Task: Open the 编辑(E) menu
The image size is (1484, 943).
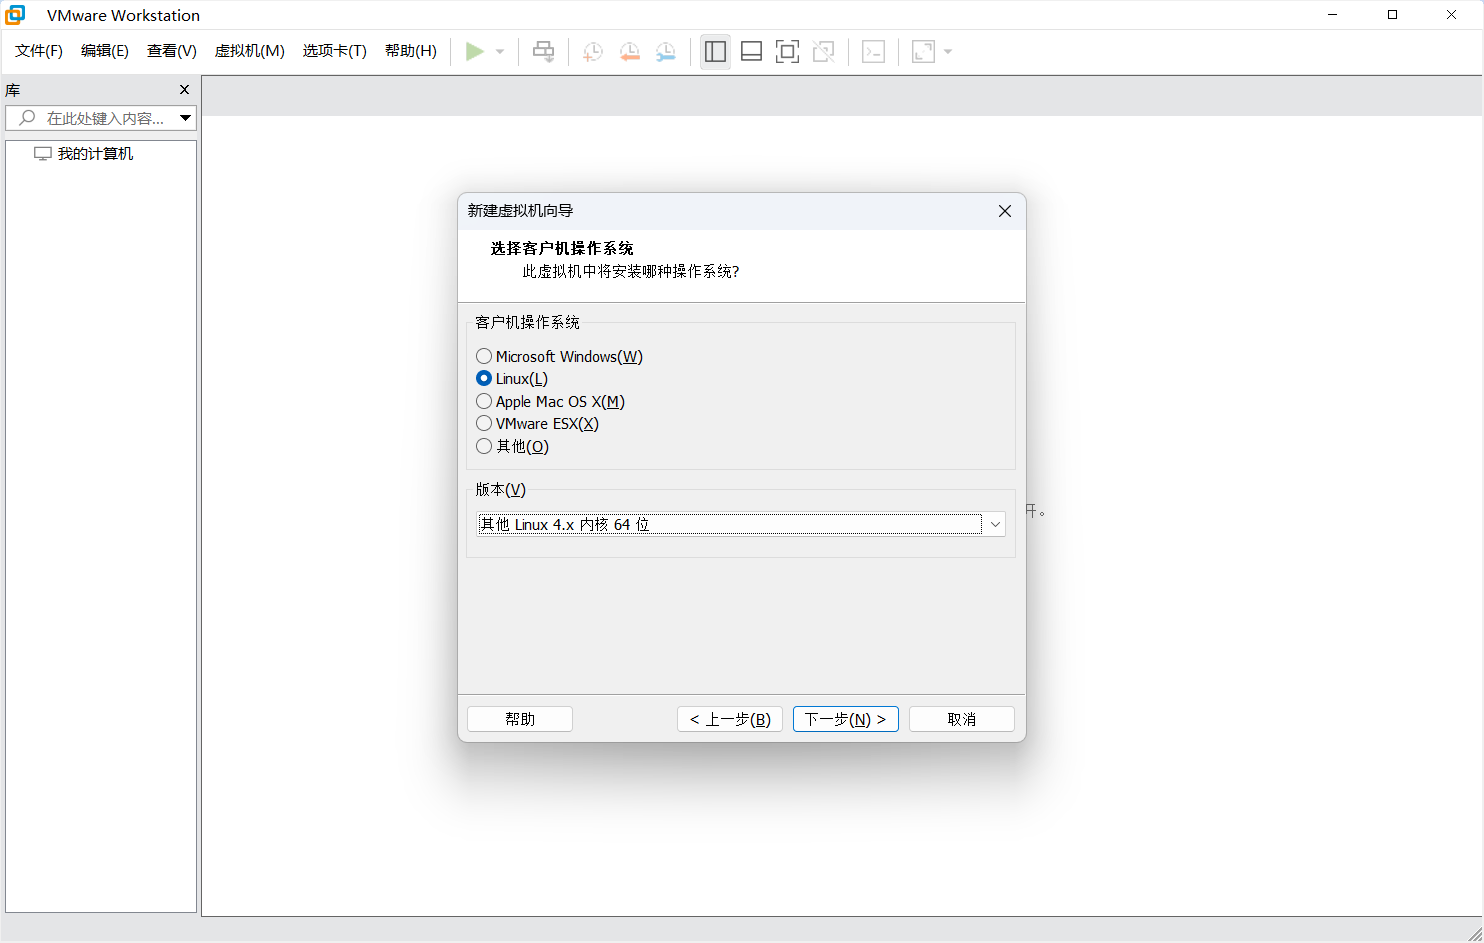Action: click(104, 51)
